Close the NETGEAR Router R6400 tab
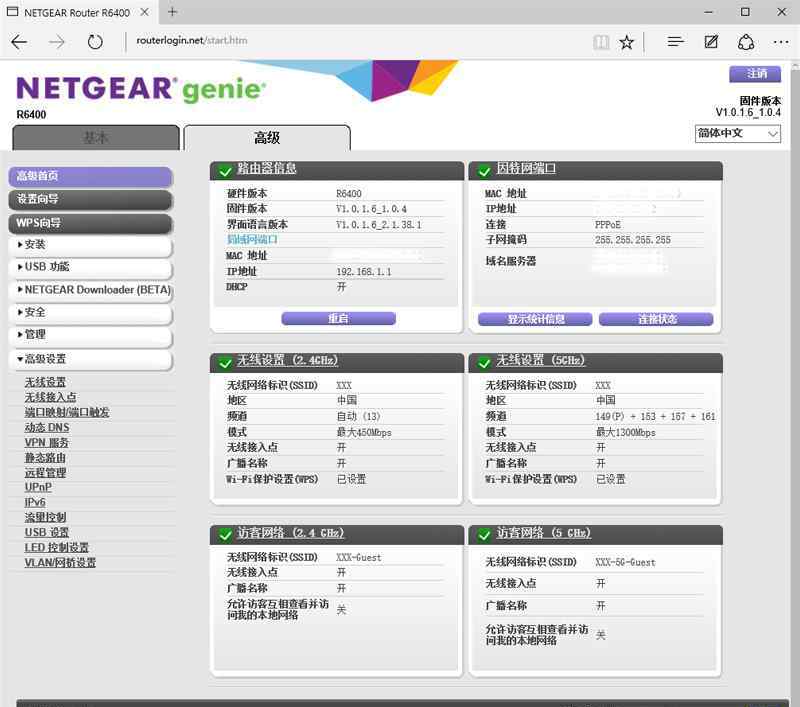The image size is (800, 707). coord(145,12)
